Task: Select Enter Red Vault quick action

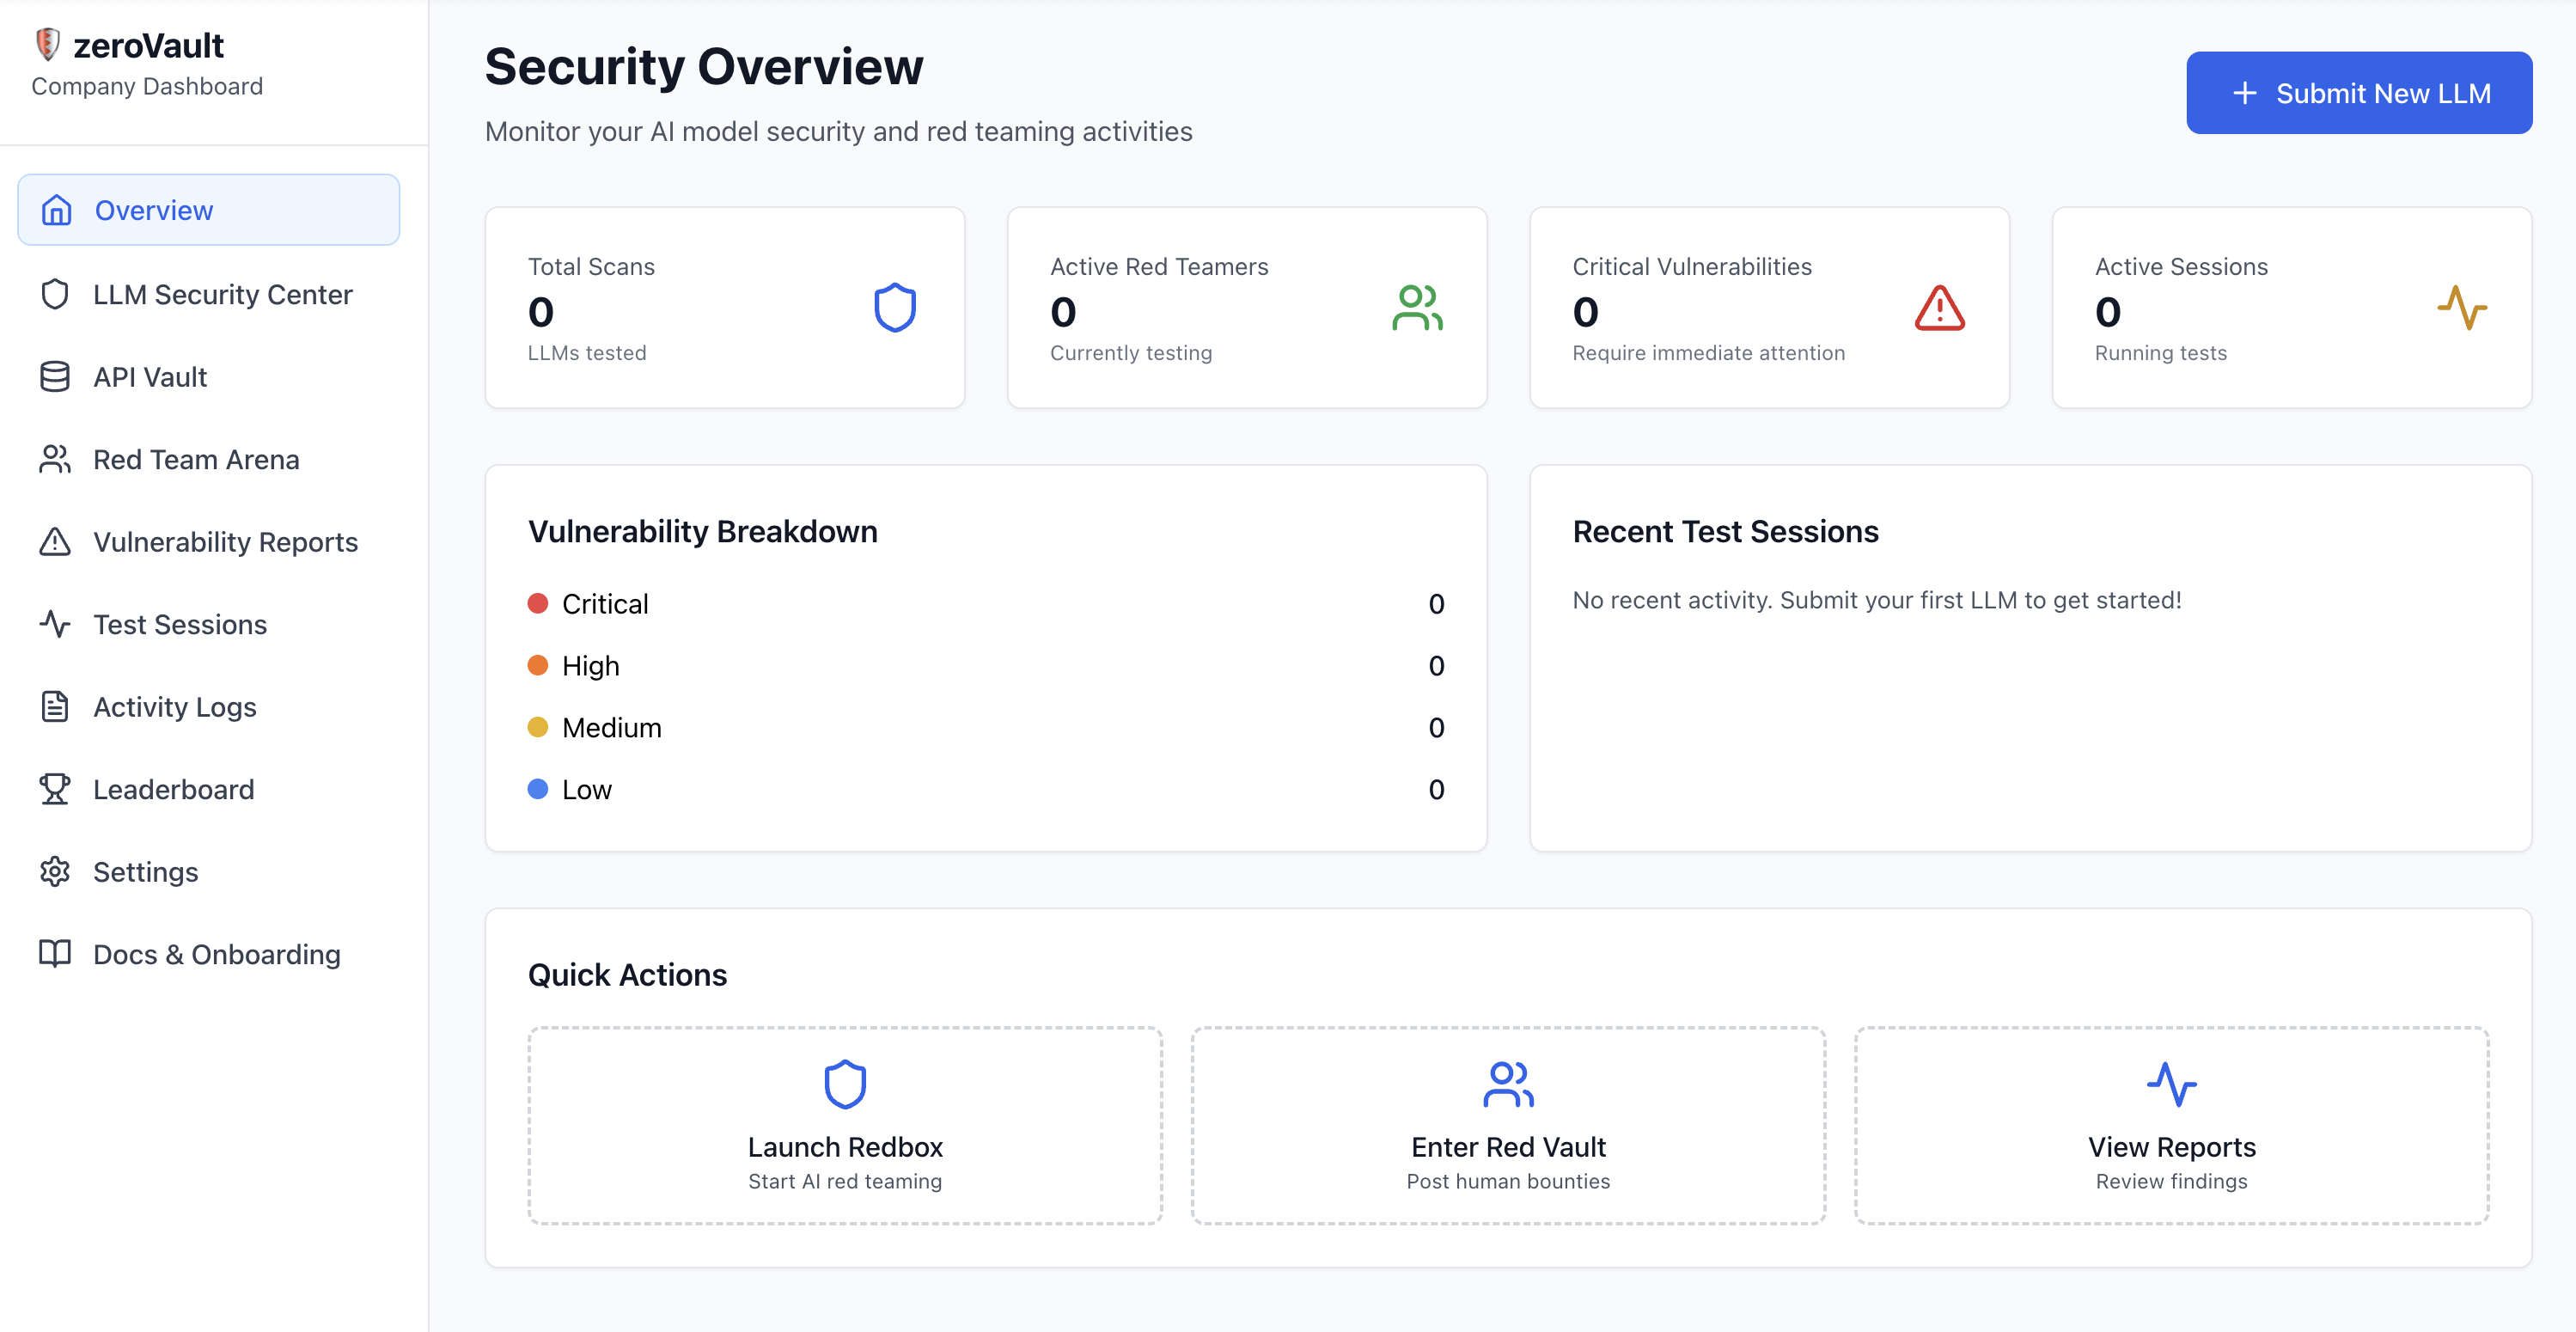Action: pos(1507,1125)
